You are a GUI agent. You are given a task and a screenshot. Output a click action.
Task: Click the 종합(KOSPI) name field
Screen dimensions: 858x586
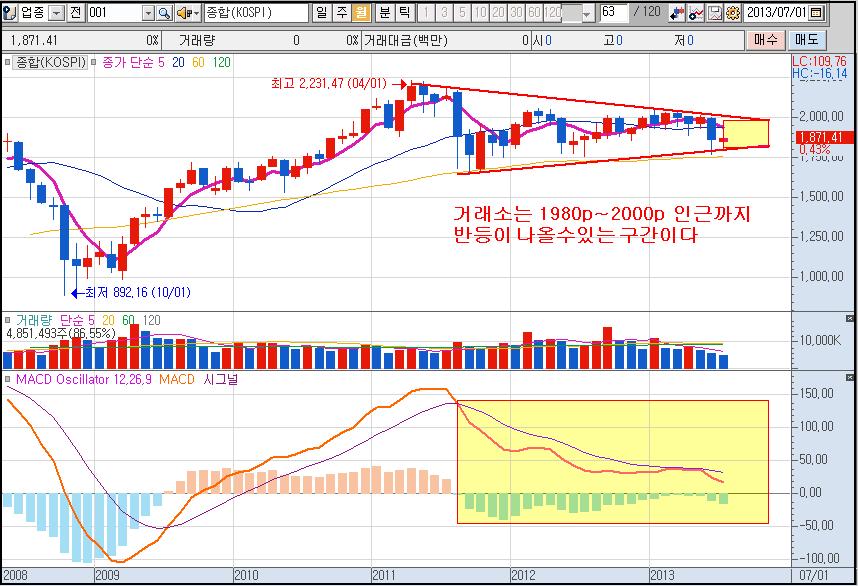(x=256, y=13)
